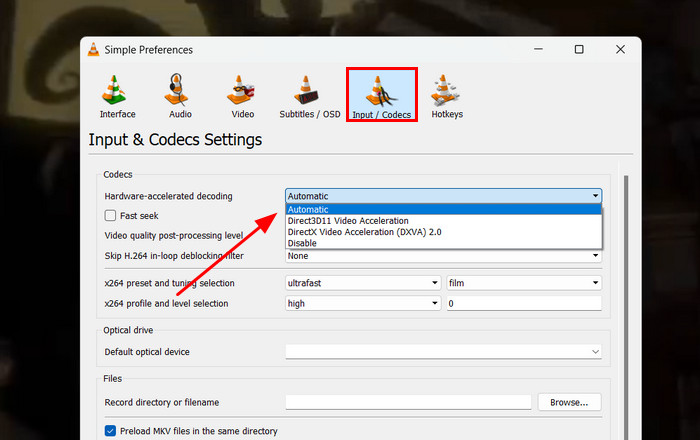
Task: Choose Automatic in the decoding list
Action: [444, 209]
